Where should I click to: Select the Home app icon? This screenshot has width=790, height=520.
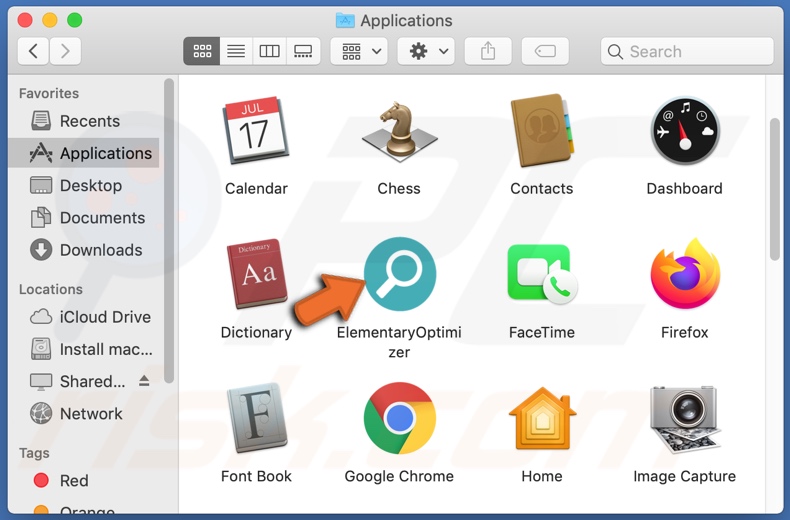tap(542, 418)
